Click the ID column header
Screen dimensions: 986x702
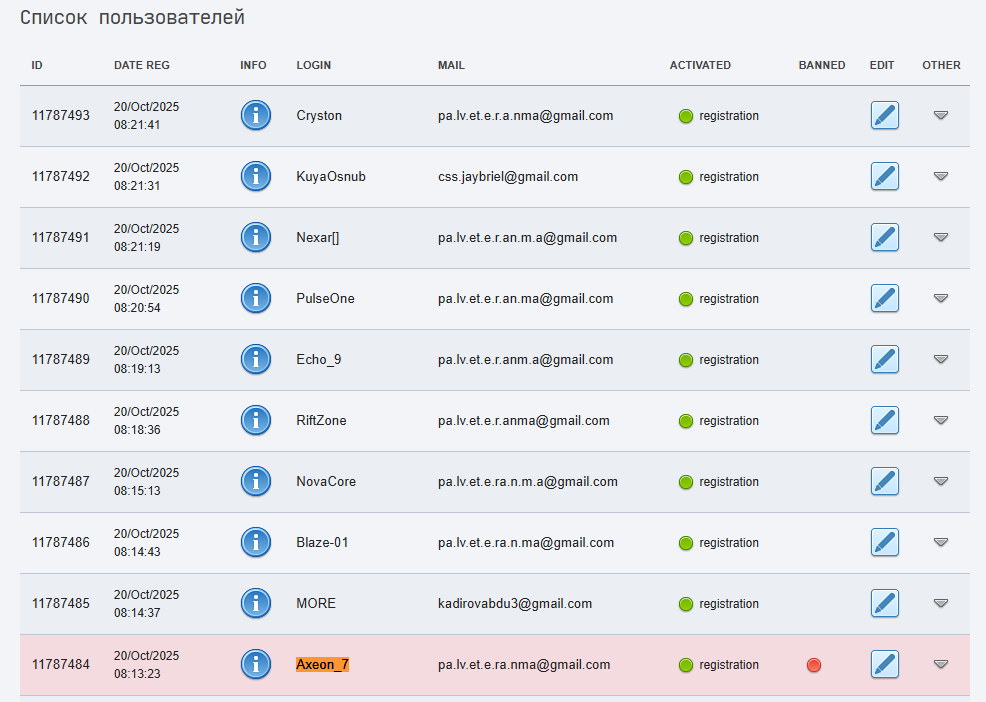click(x=37, y=65)
